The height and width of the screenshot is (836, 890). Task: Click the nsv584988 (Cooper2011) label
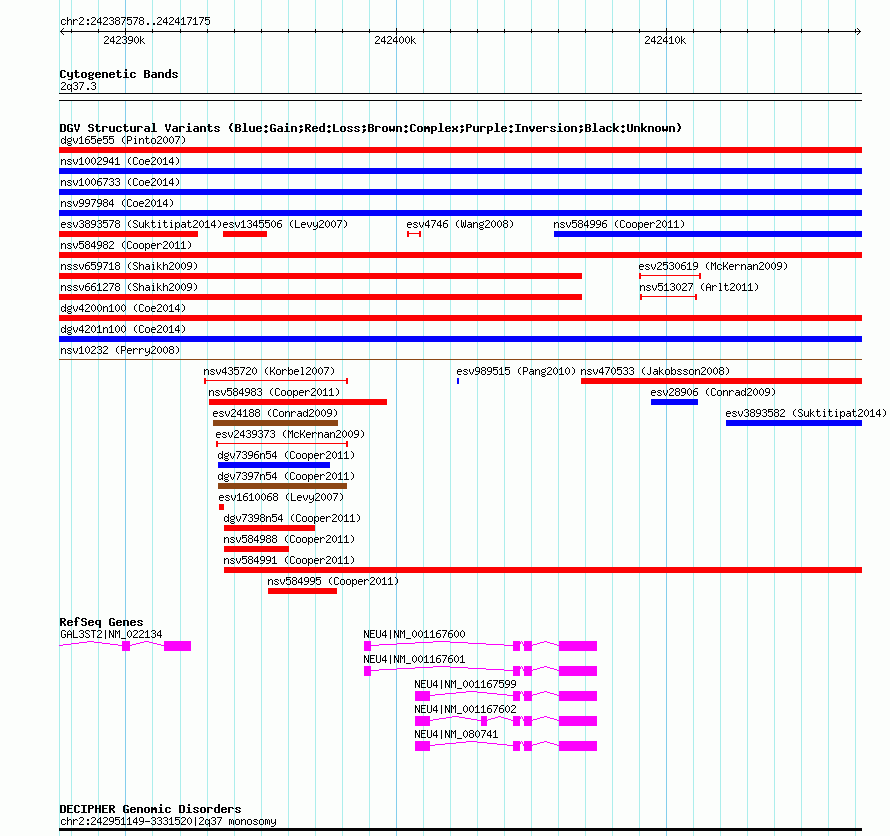[289, 539]
